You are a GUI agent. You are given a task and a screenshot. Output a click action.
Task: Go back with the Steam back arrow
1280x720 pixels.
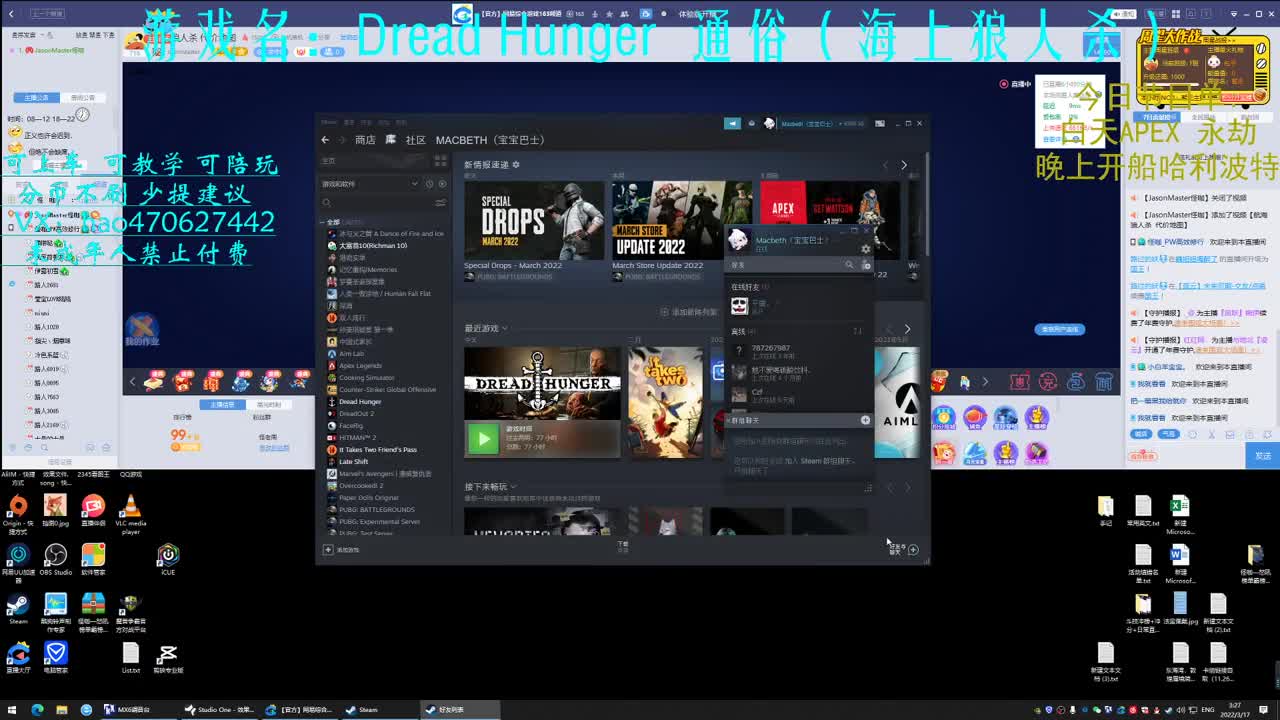(x=325, y=140)
